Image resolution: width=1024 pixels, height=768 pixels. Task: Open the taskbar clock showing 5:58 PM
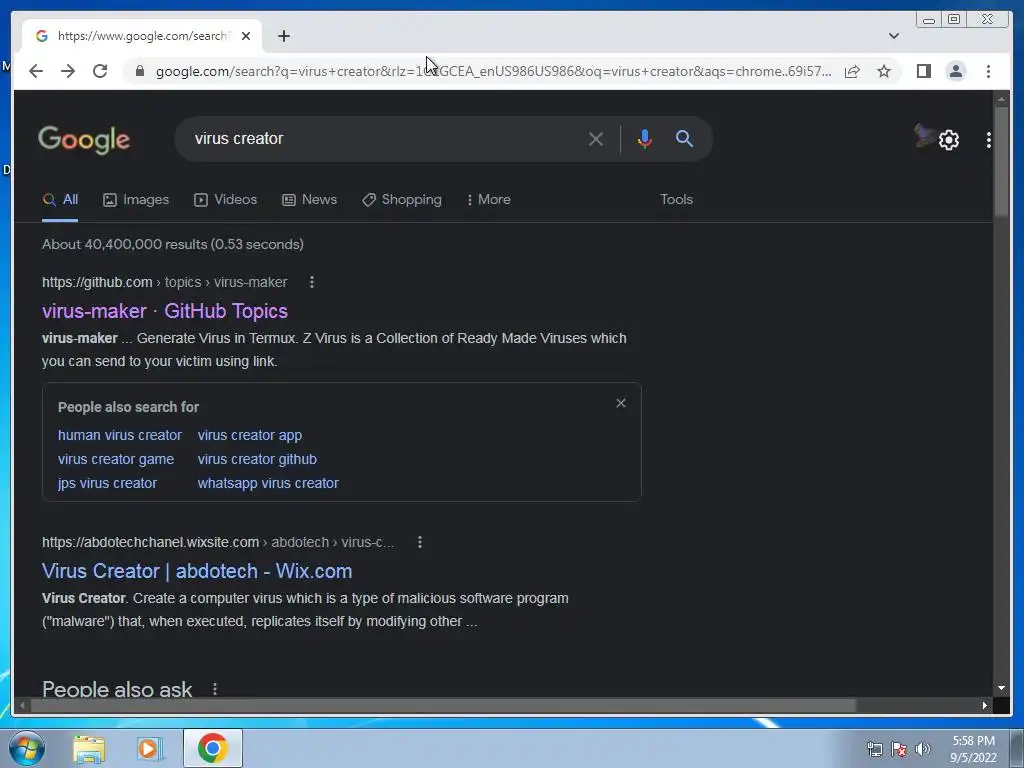[973, 749]
